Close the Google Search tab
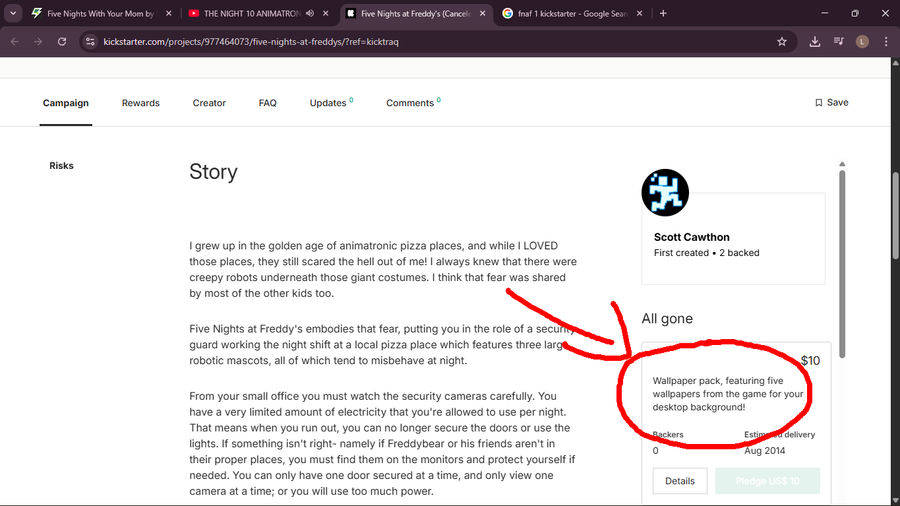The height and width of the screenshot is (506, 900). point(639,13)
